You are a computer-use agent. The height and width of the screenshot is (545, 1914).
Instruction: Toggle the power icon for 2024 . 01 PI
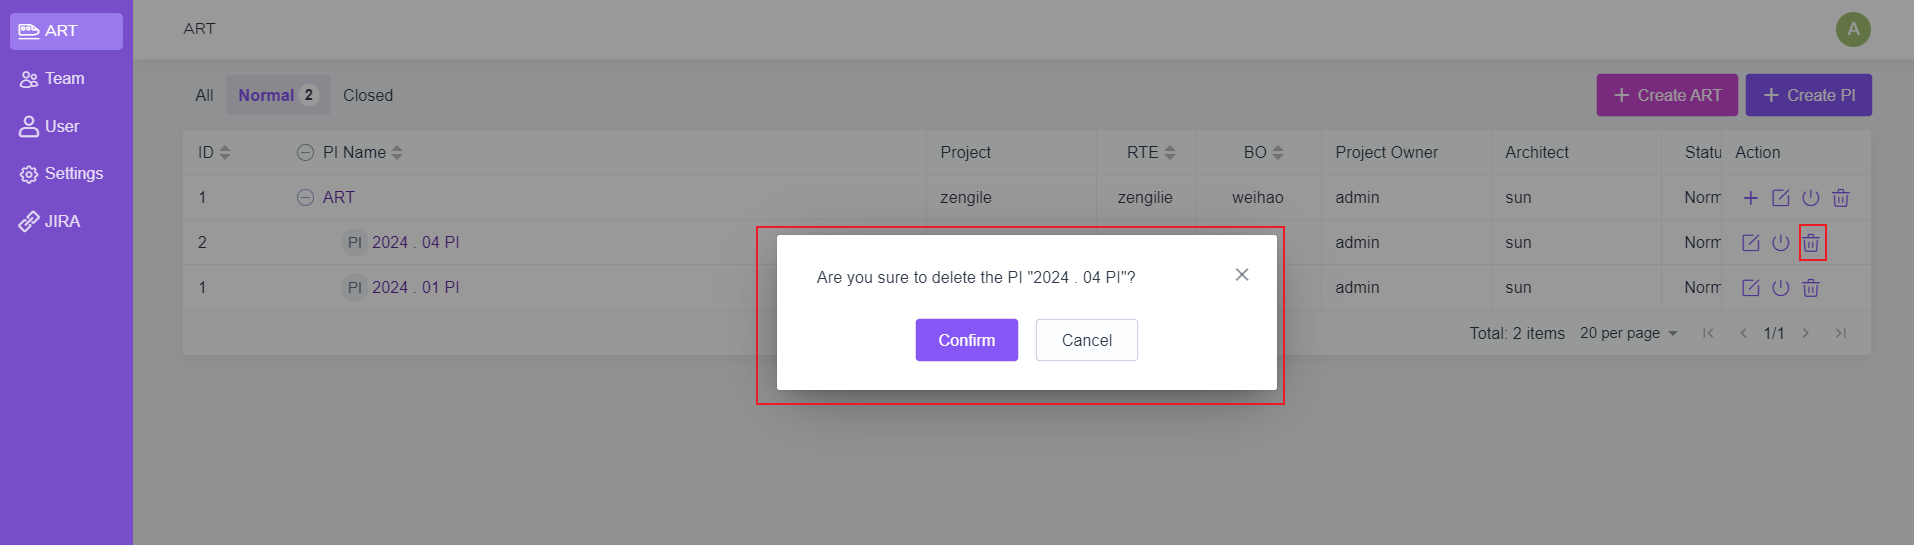pyautogui.click(x=1780, y=288)
